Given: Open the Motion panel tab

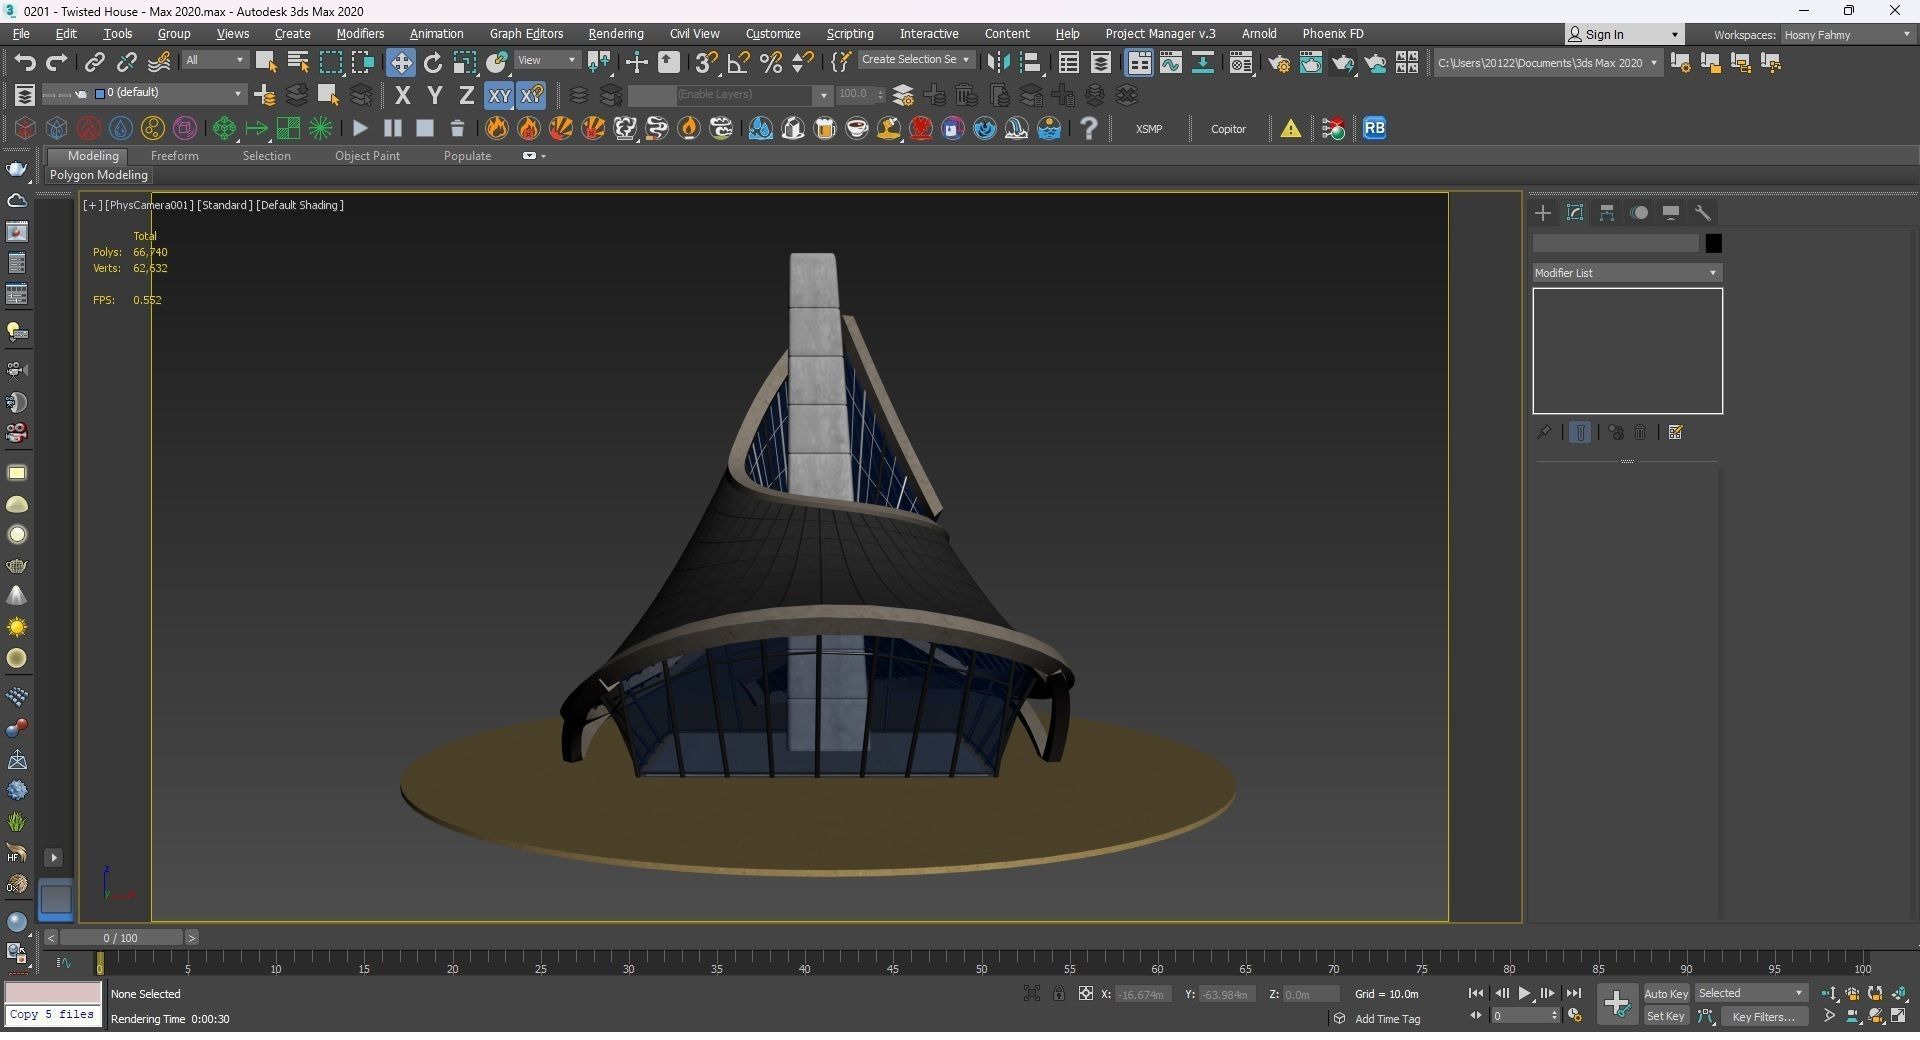Looking at the screenshot, I should click(1639, 213).
